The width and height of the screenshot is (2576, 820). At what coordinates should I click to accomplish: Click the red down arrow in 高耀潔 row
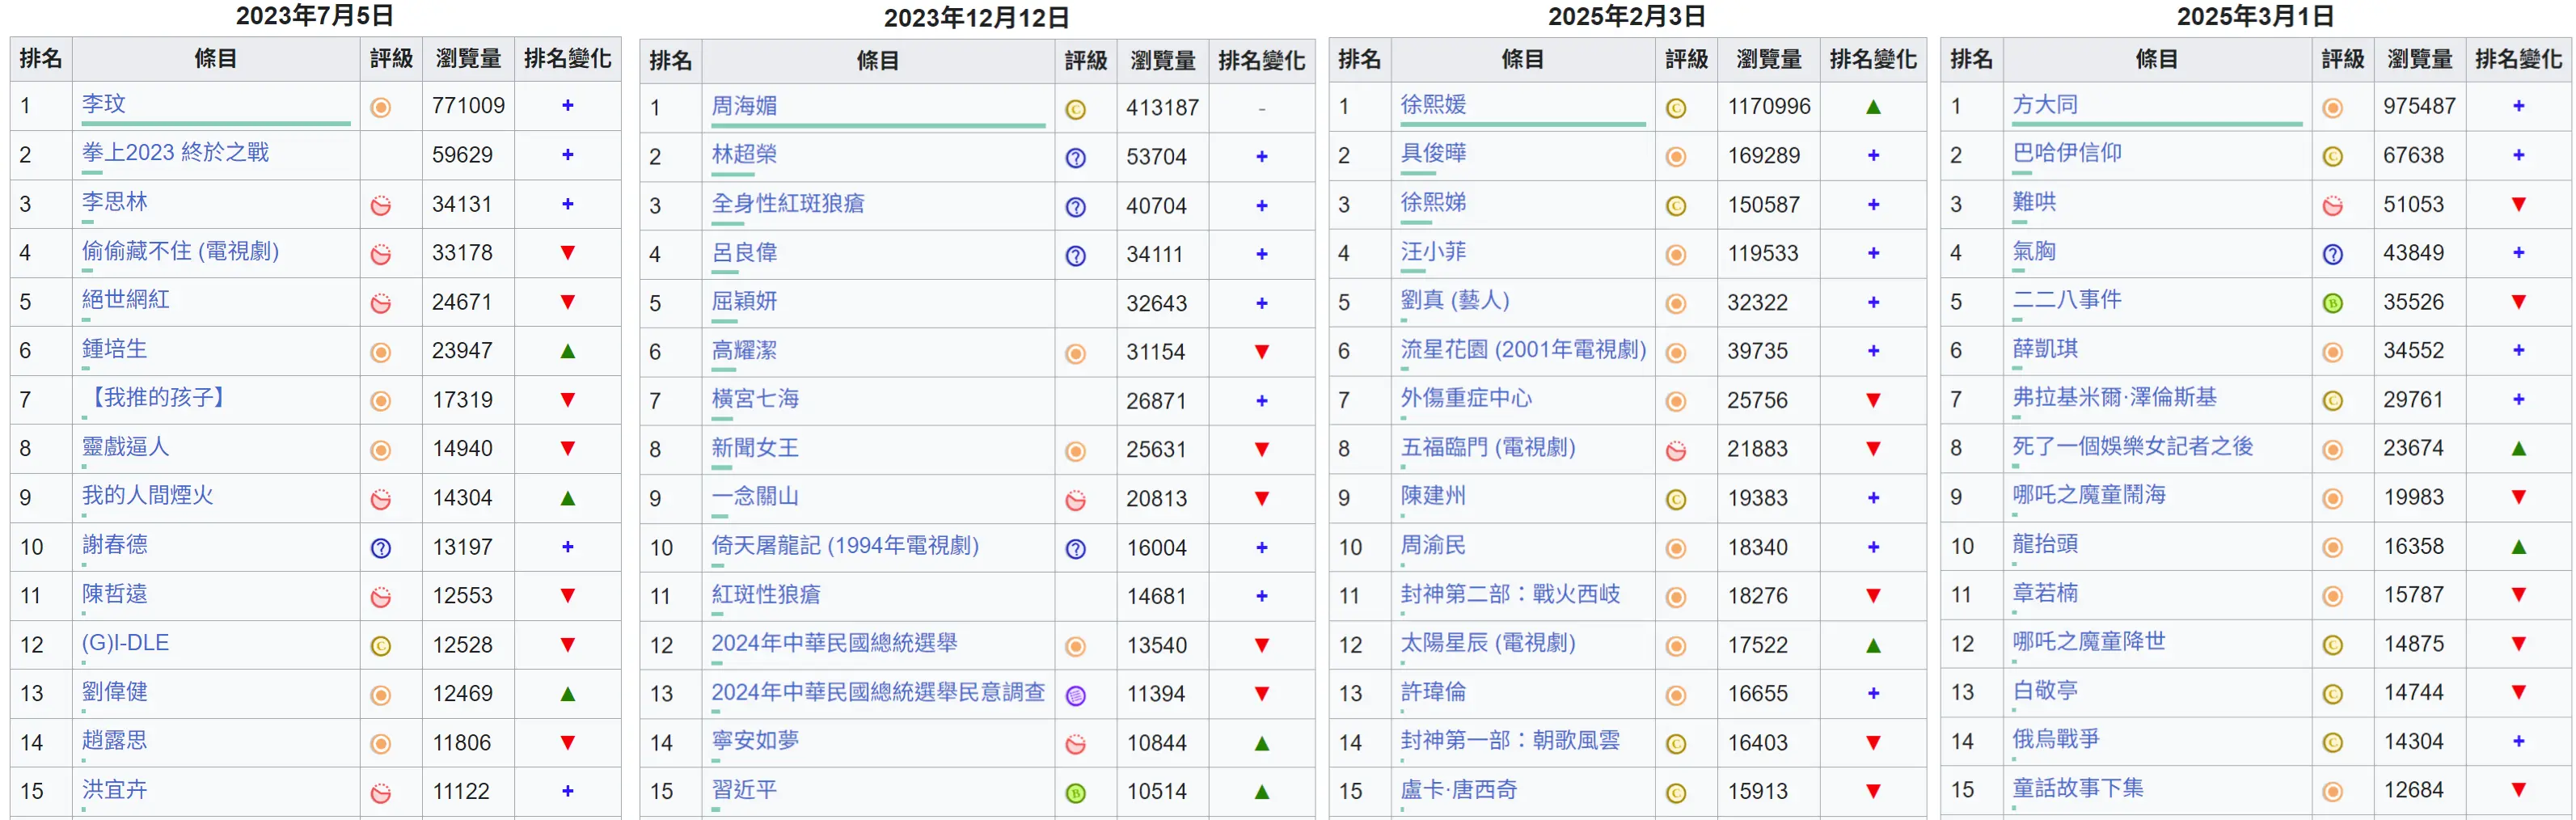click(x=1262, y=352)
